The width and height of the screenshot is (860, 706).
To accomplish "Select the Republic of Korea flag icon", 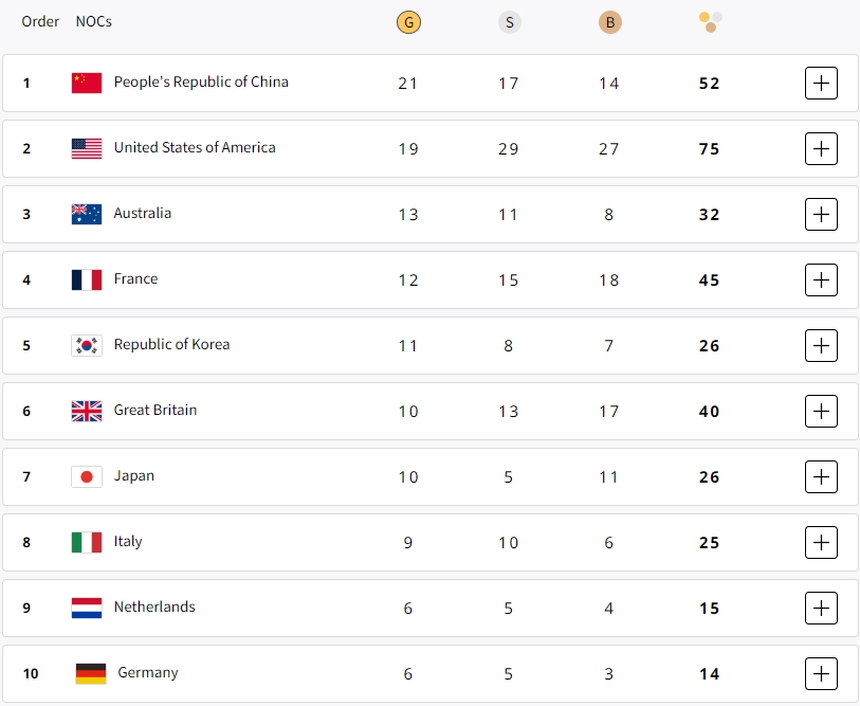I will 86,344.
